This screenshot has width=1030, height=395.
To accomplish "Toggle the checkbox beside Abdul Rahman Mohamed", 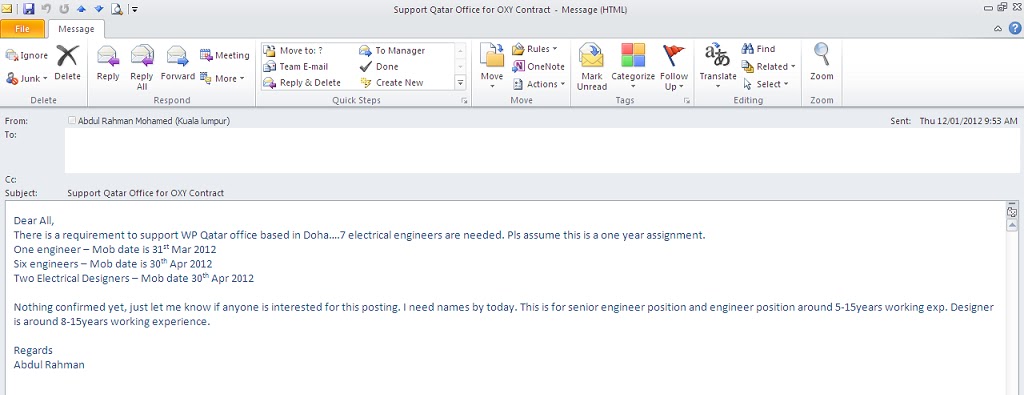I will coord(72,121).
